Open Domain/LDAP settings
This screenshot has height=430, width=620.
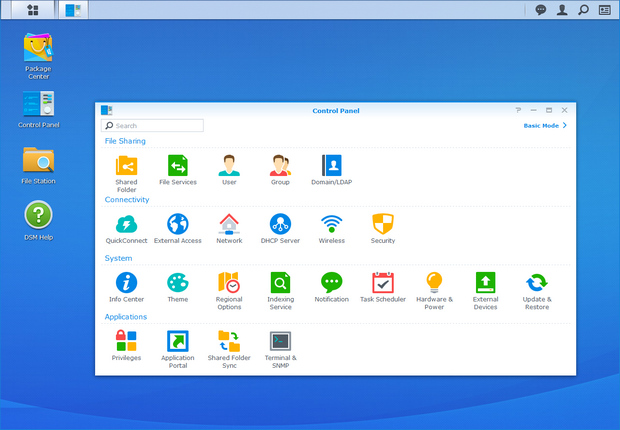point(331,170)
